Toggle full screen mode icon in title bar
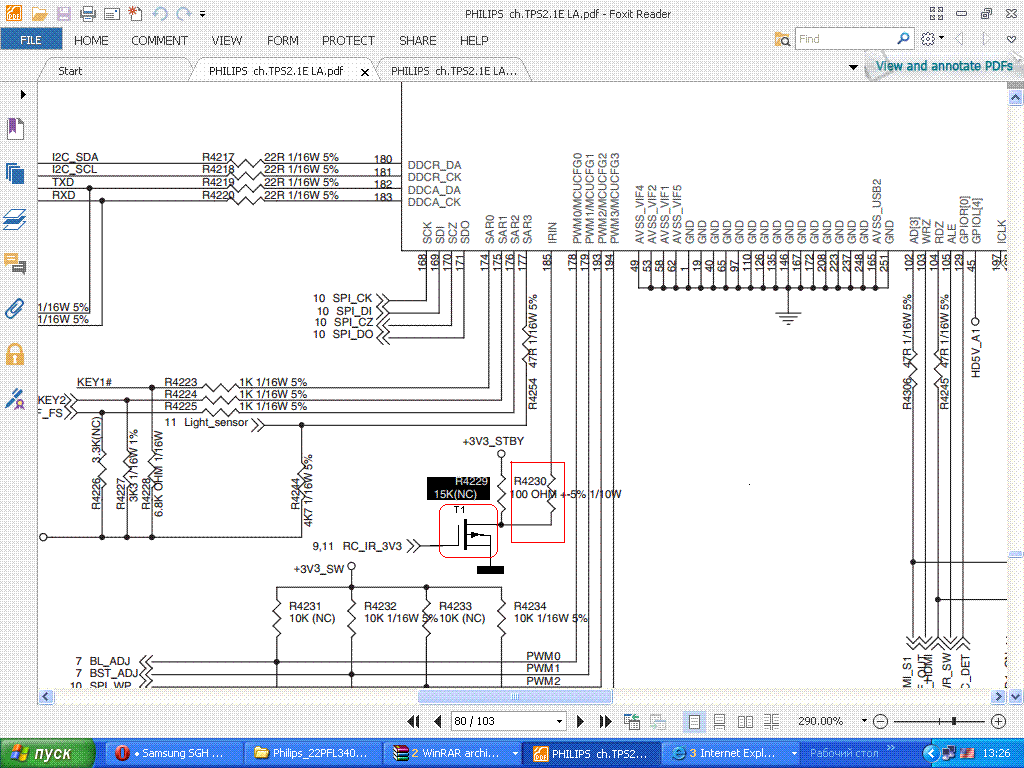Screen dimensions: 1024x768 coord(936,13)
